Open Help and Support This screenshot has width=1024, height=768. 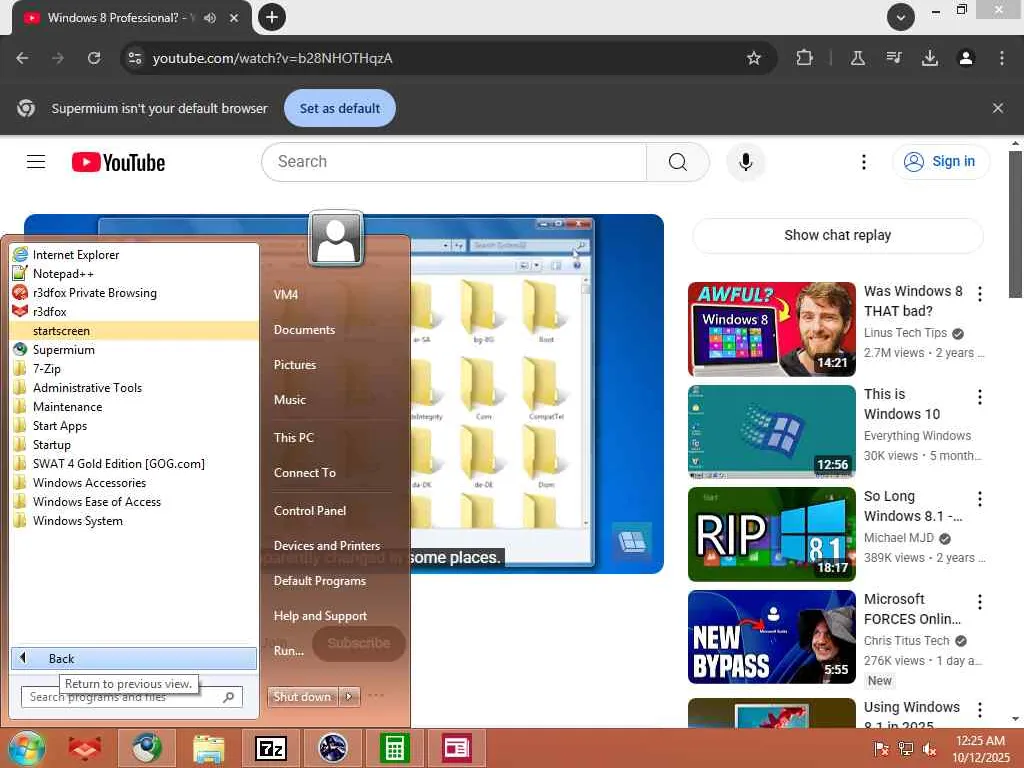[320, 616]
